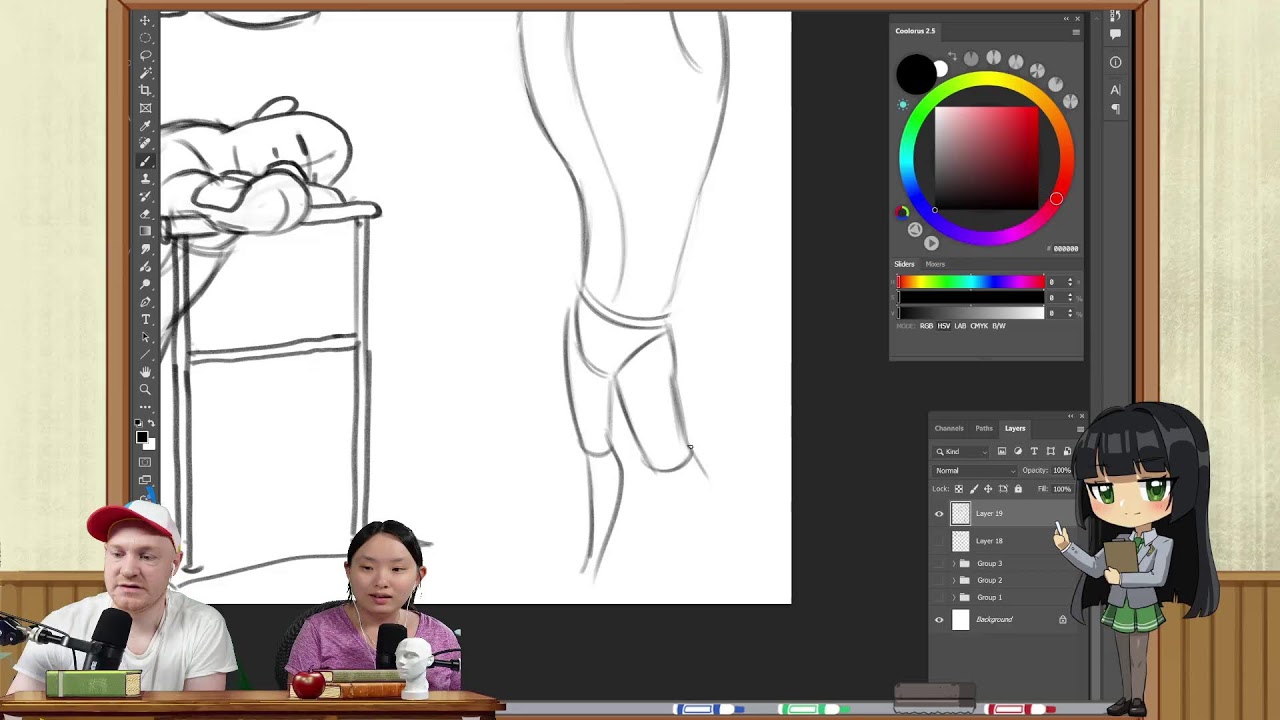Toggle Quick Mask mode in toolbar
This screenshot has width=1280, height=720.
pyautogui.click(x=145, y=462)
